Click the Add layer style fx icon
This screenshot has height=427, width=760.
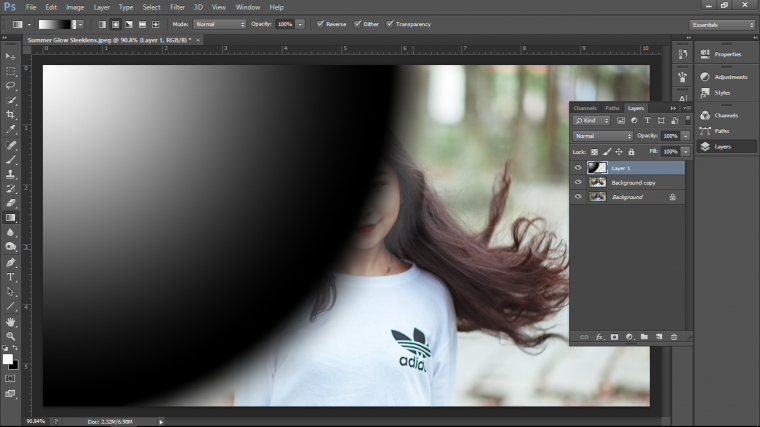(x=600, y=337)
